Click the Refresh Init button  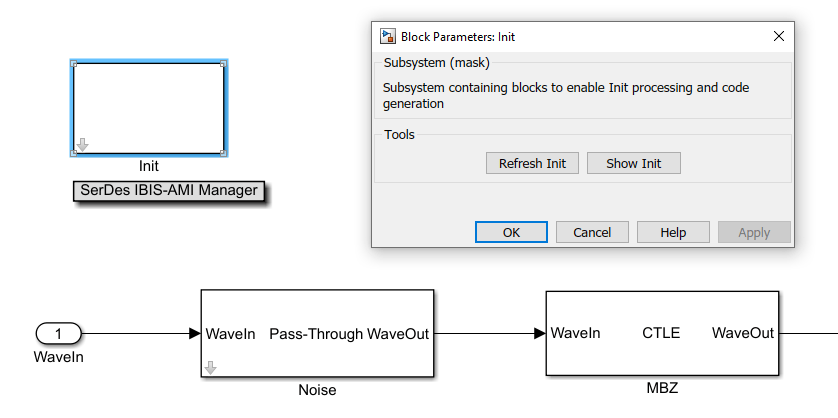tap(532, 163)
